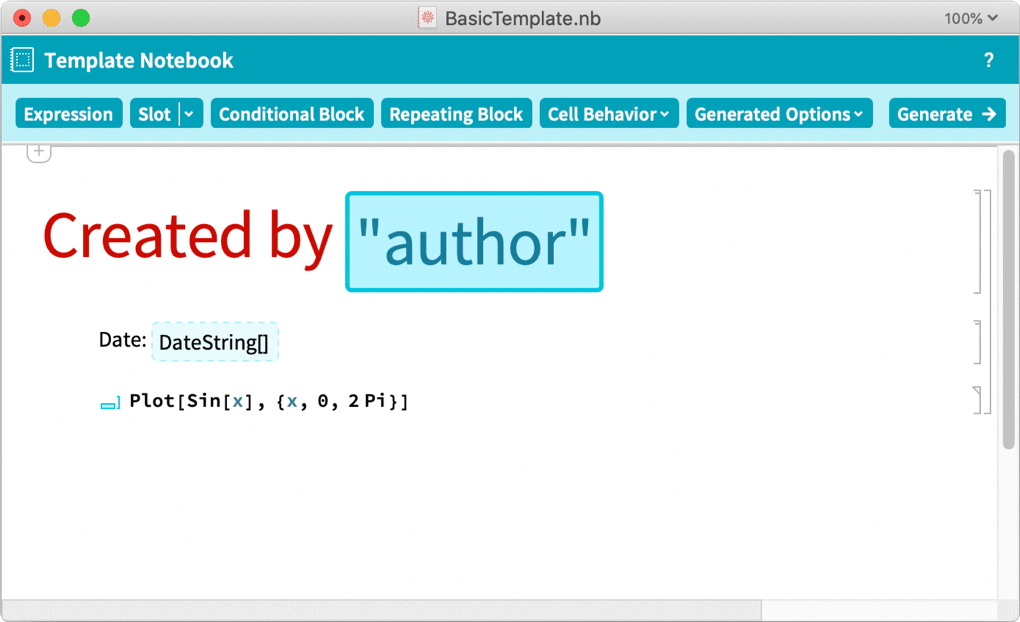
Task: Click the Slot button
Action: click(154, 114)
